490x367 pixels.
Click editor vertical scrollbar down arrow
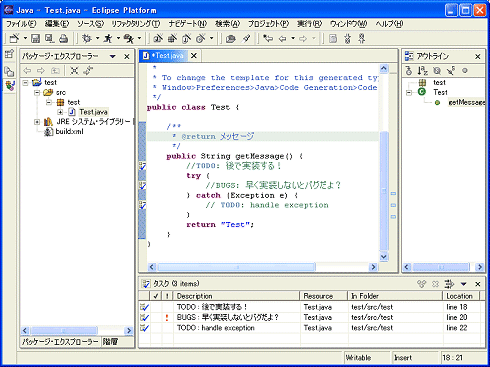[384, 257]
